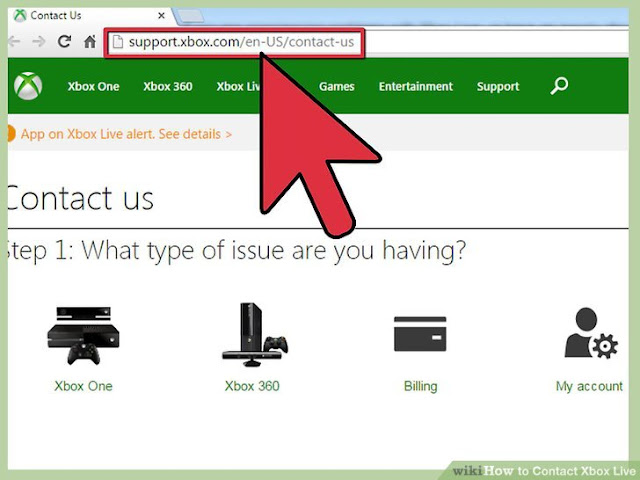Click the Contact us page heading
Viewport: 640px width, 480px height.
(x=80, y=198)
